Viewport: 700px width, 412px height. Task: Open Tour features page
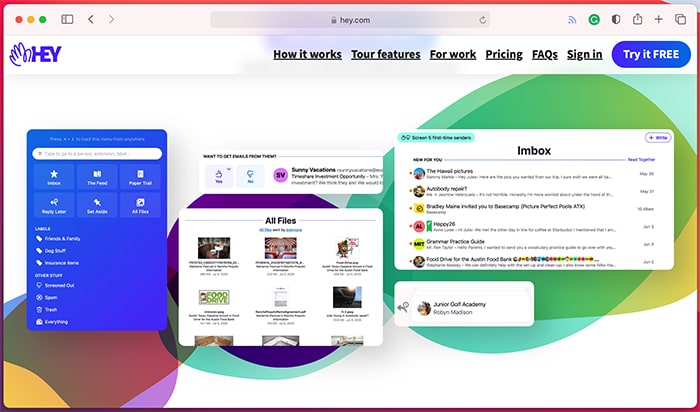point(386,54)
